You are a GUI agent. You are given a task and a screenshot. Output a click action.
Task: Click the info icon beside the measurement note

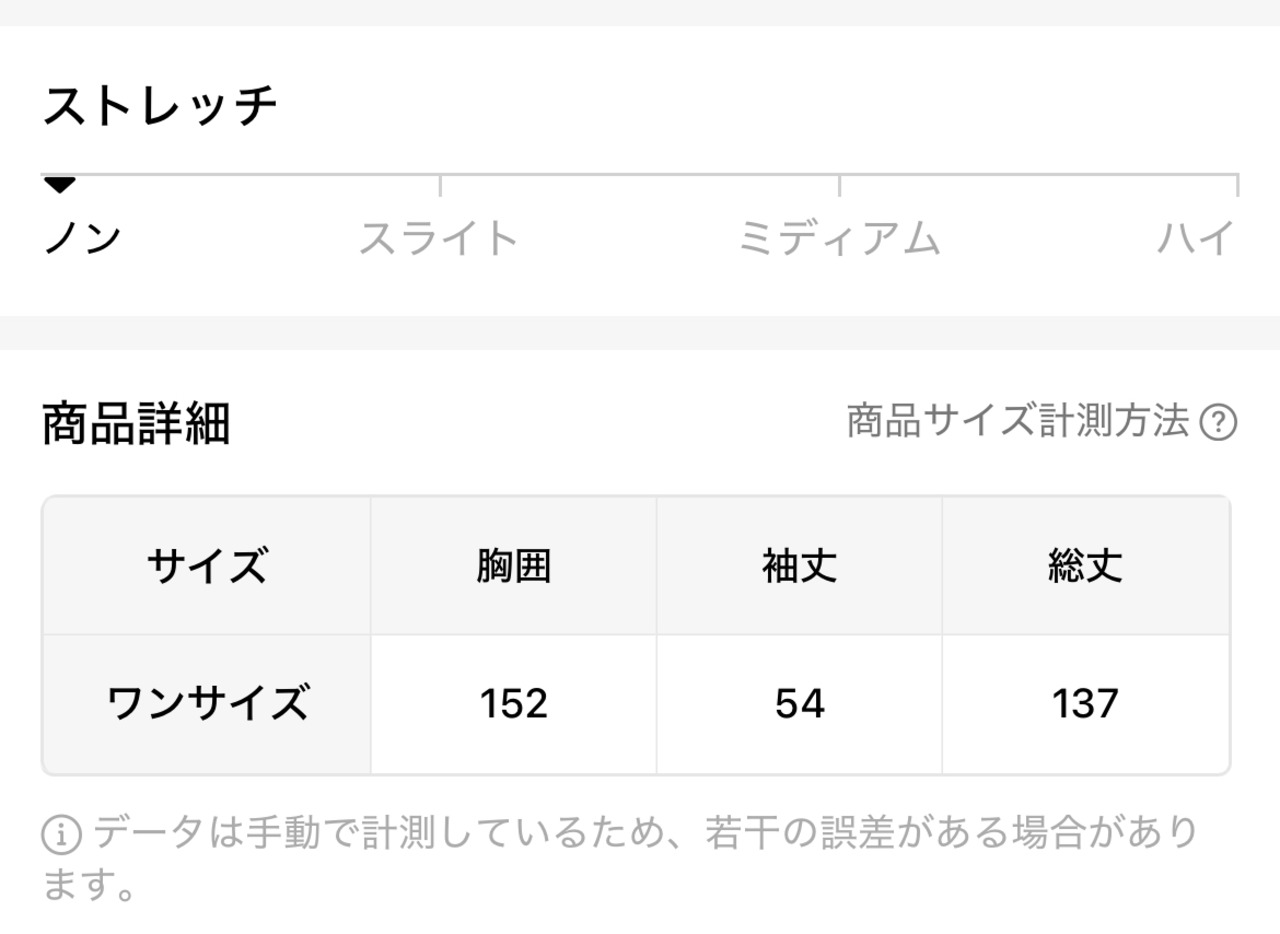click(x=62, y=833)
